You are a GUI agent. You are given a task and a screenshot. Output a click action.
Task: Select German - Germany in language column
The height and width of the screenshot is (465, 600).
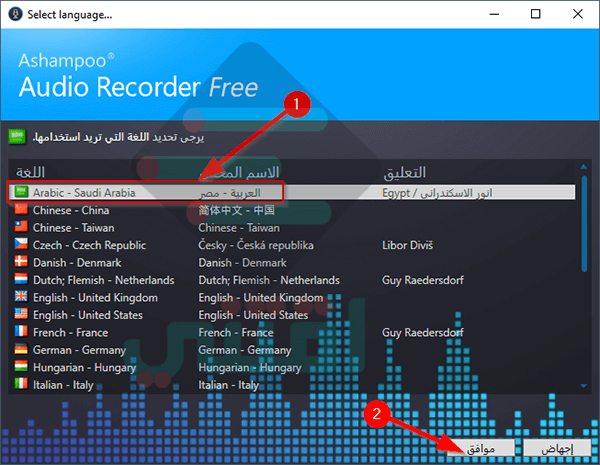coord(79,350)
